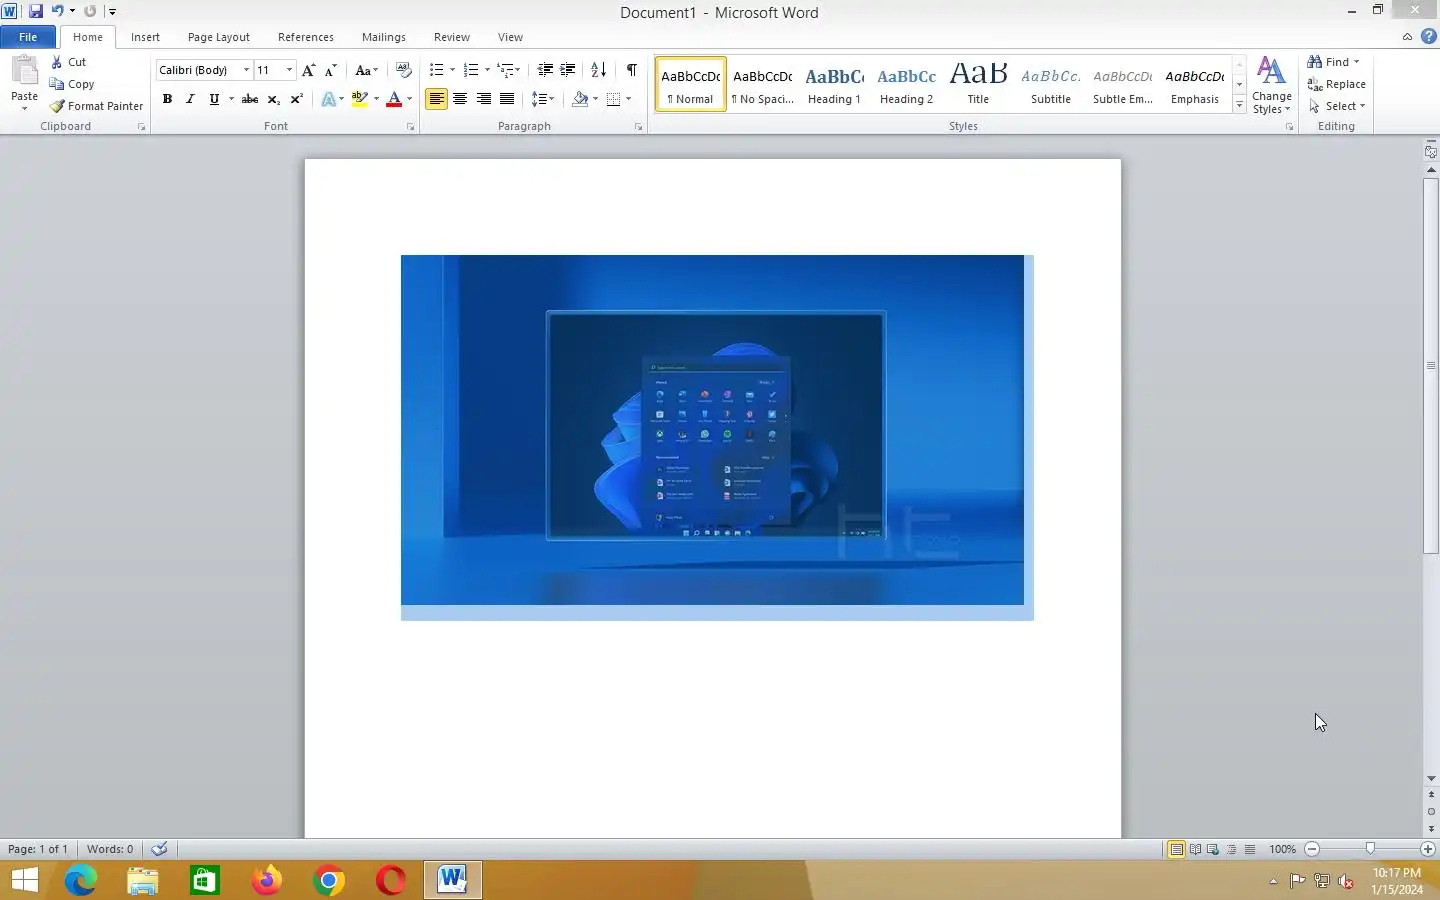Cut the selection with the scissors icon
Viewport: 1440px width, 900px height.
coord(57,62)
